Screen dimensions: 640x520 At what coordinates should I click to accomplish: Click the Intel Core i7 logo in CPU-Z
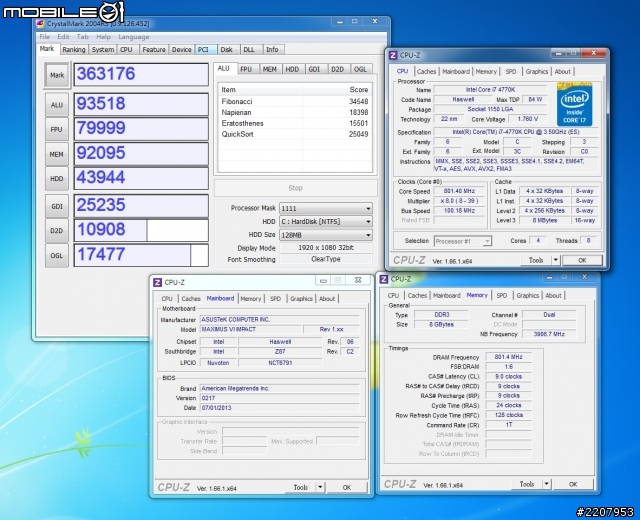pyautogui.click(x=574, y=104)
